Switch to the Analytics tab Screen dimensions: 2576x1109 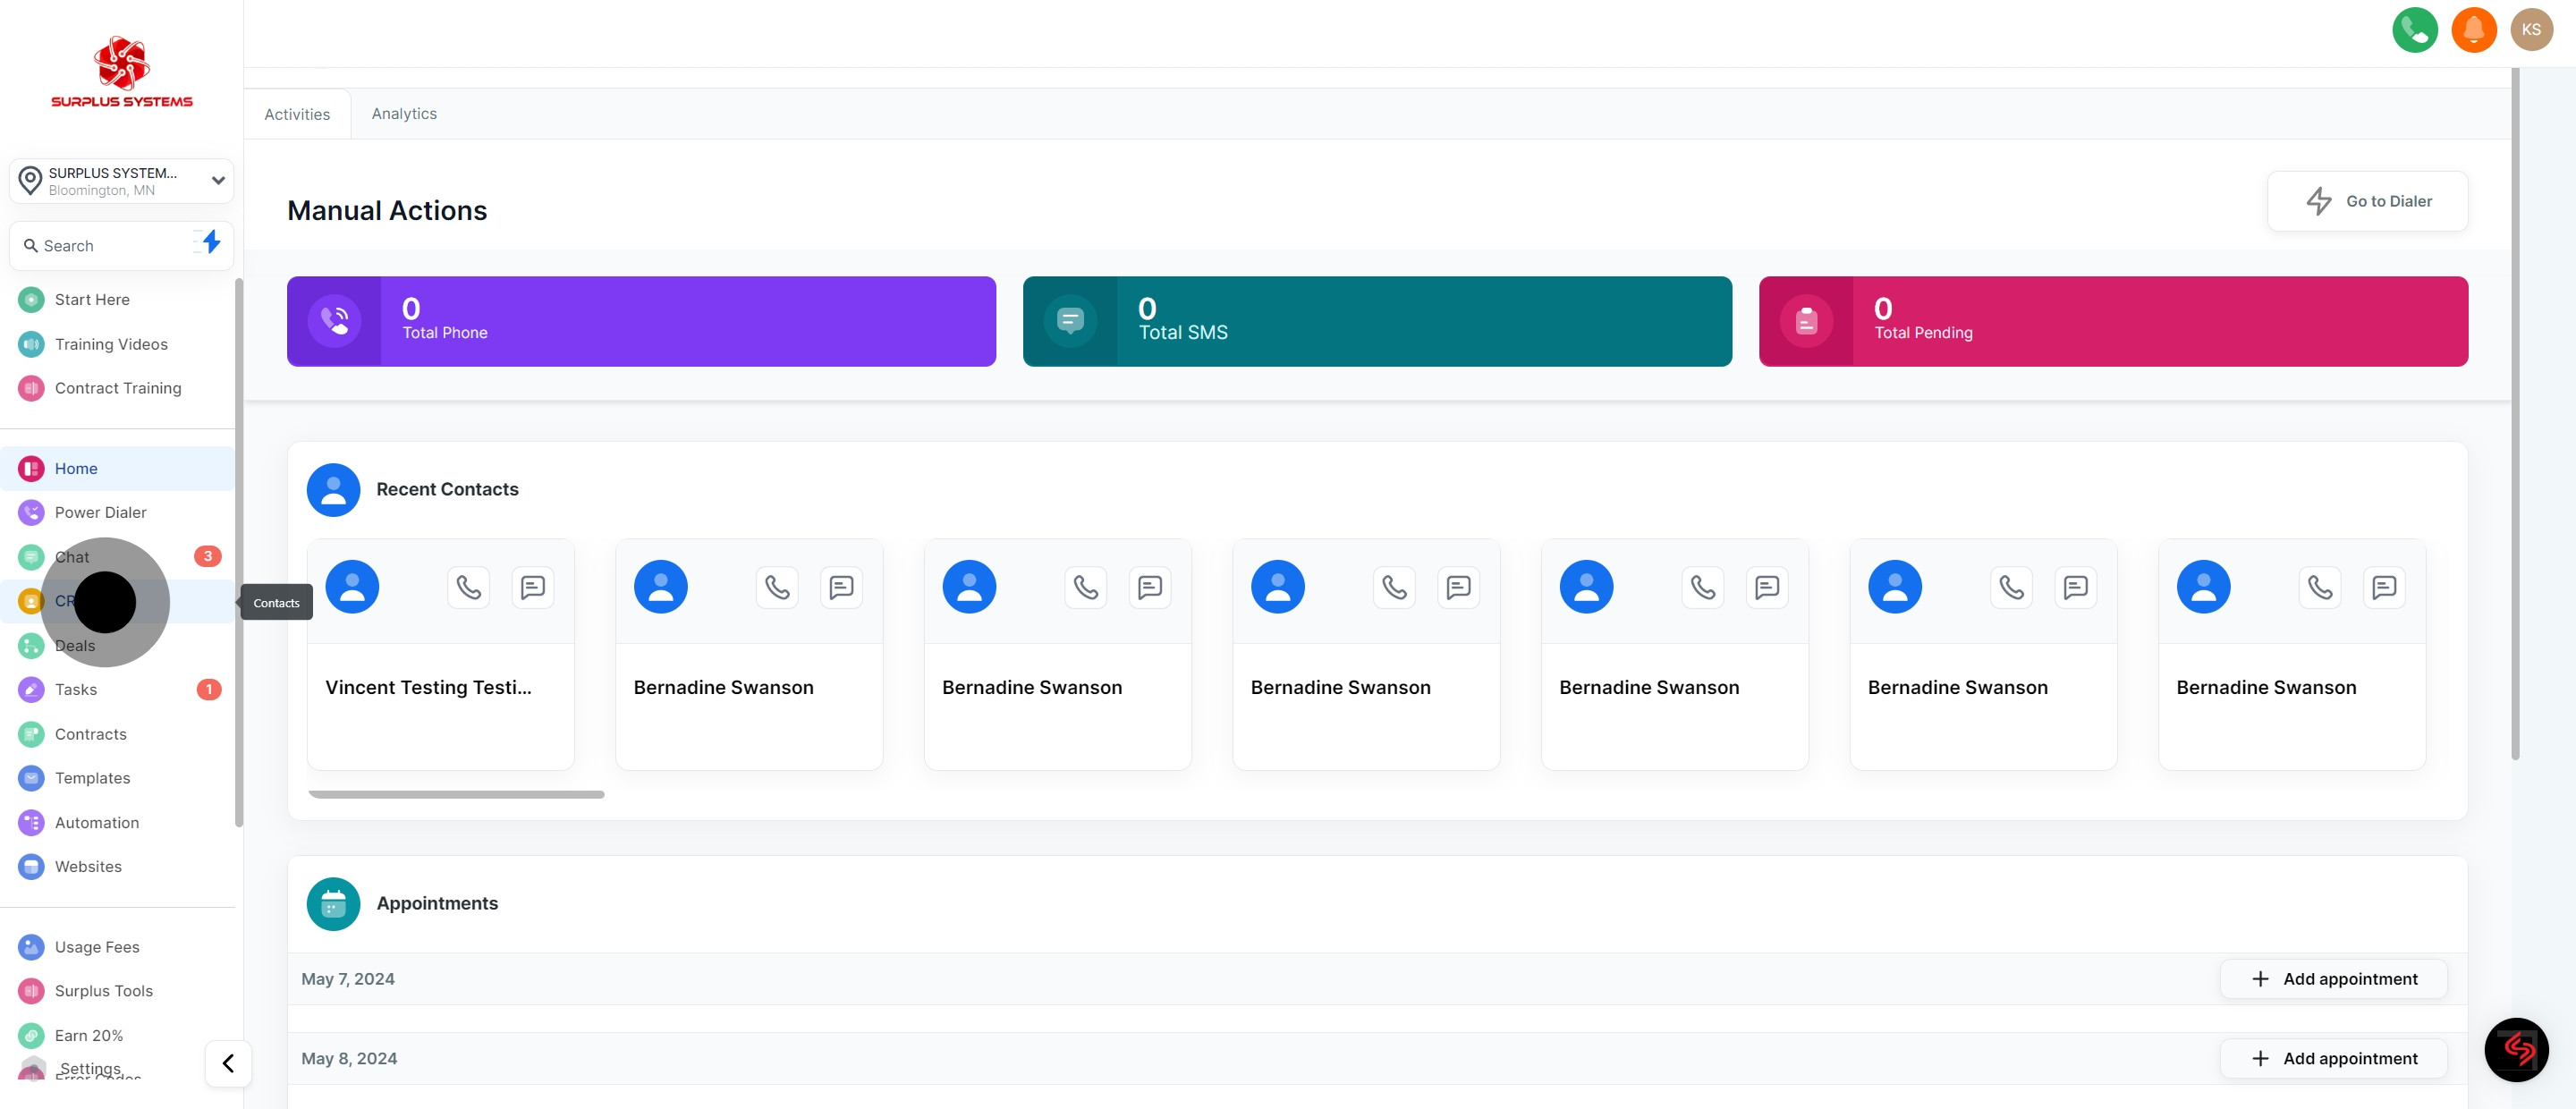click(404, 114)
